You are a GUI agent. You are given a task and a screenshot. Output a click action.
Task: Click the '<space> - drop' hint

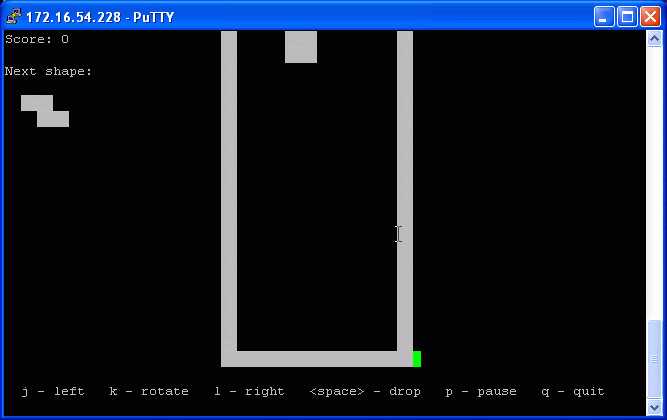(x=365, y=391)
